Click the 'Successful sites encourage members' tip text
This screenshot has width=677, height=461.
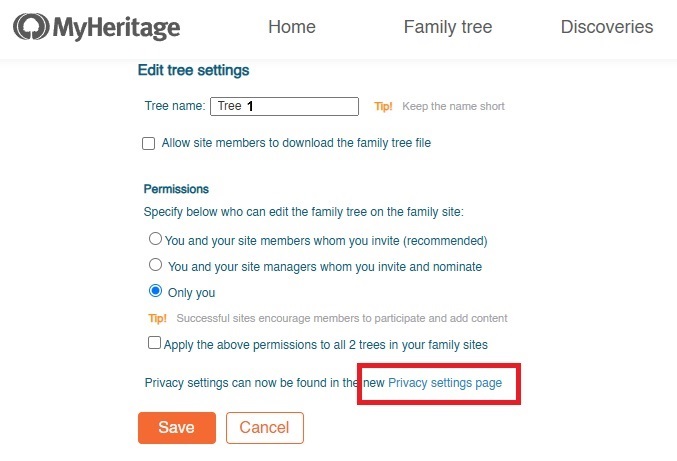pos(342,319)
